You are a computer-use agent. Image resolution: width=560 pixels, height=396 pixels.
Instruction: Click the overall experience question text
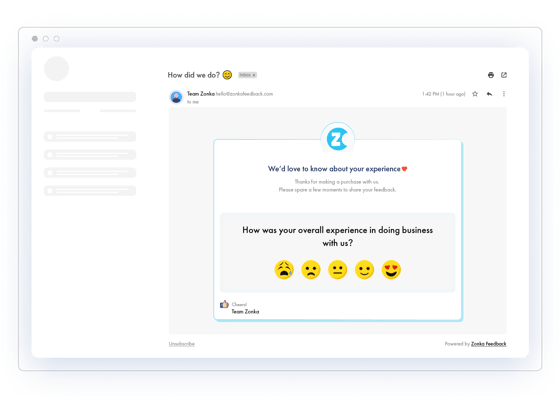tap(338, 236)
